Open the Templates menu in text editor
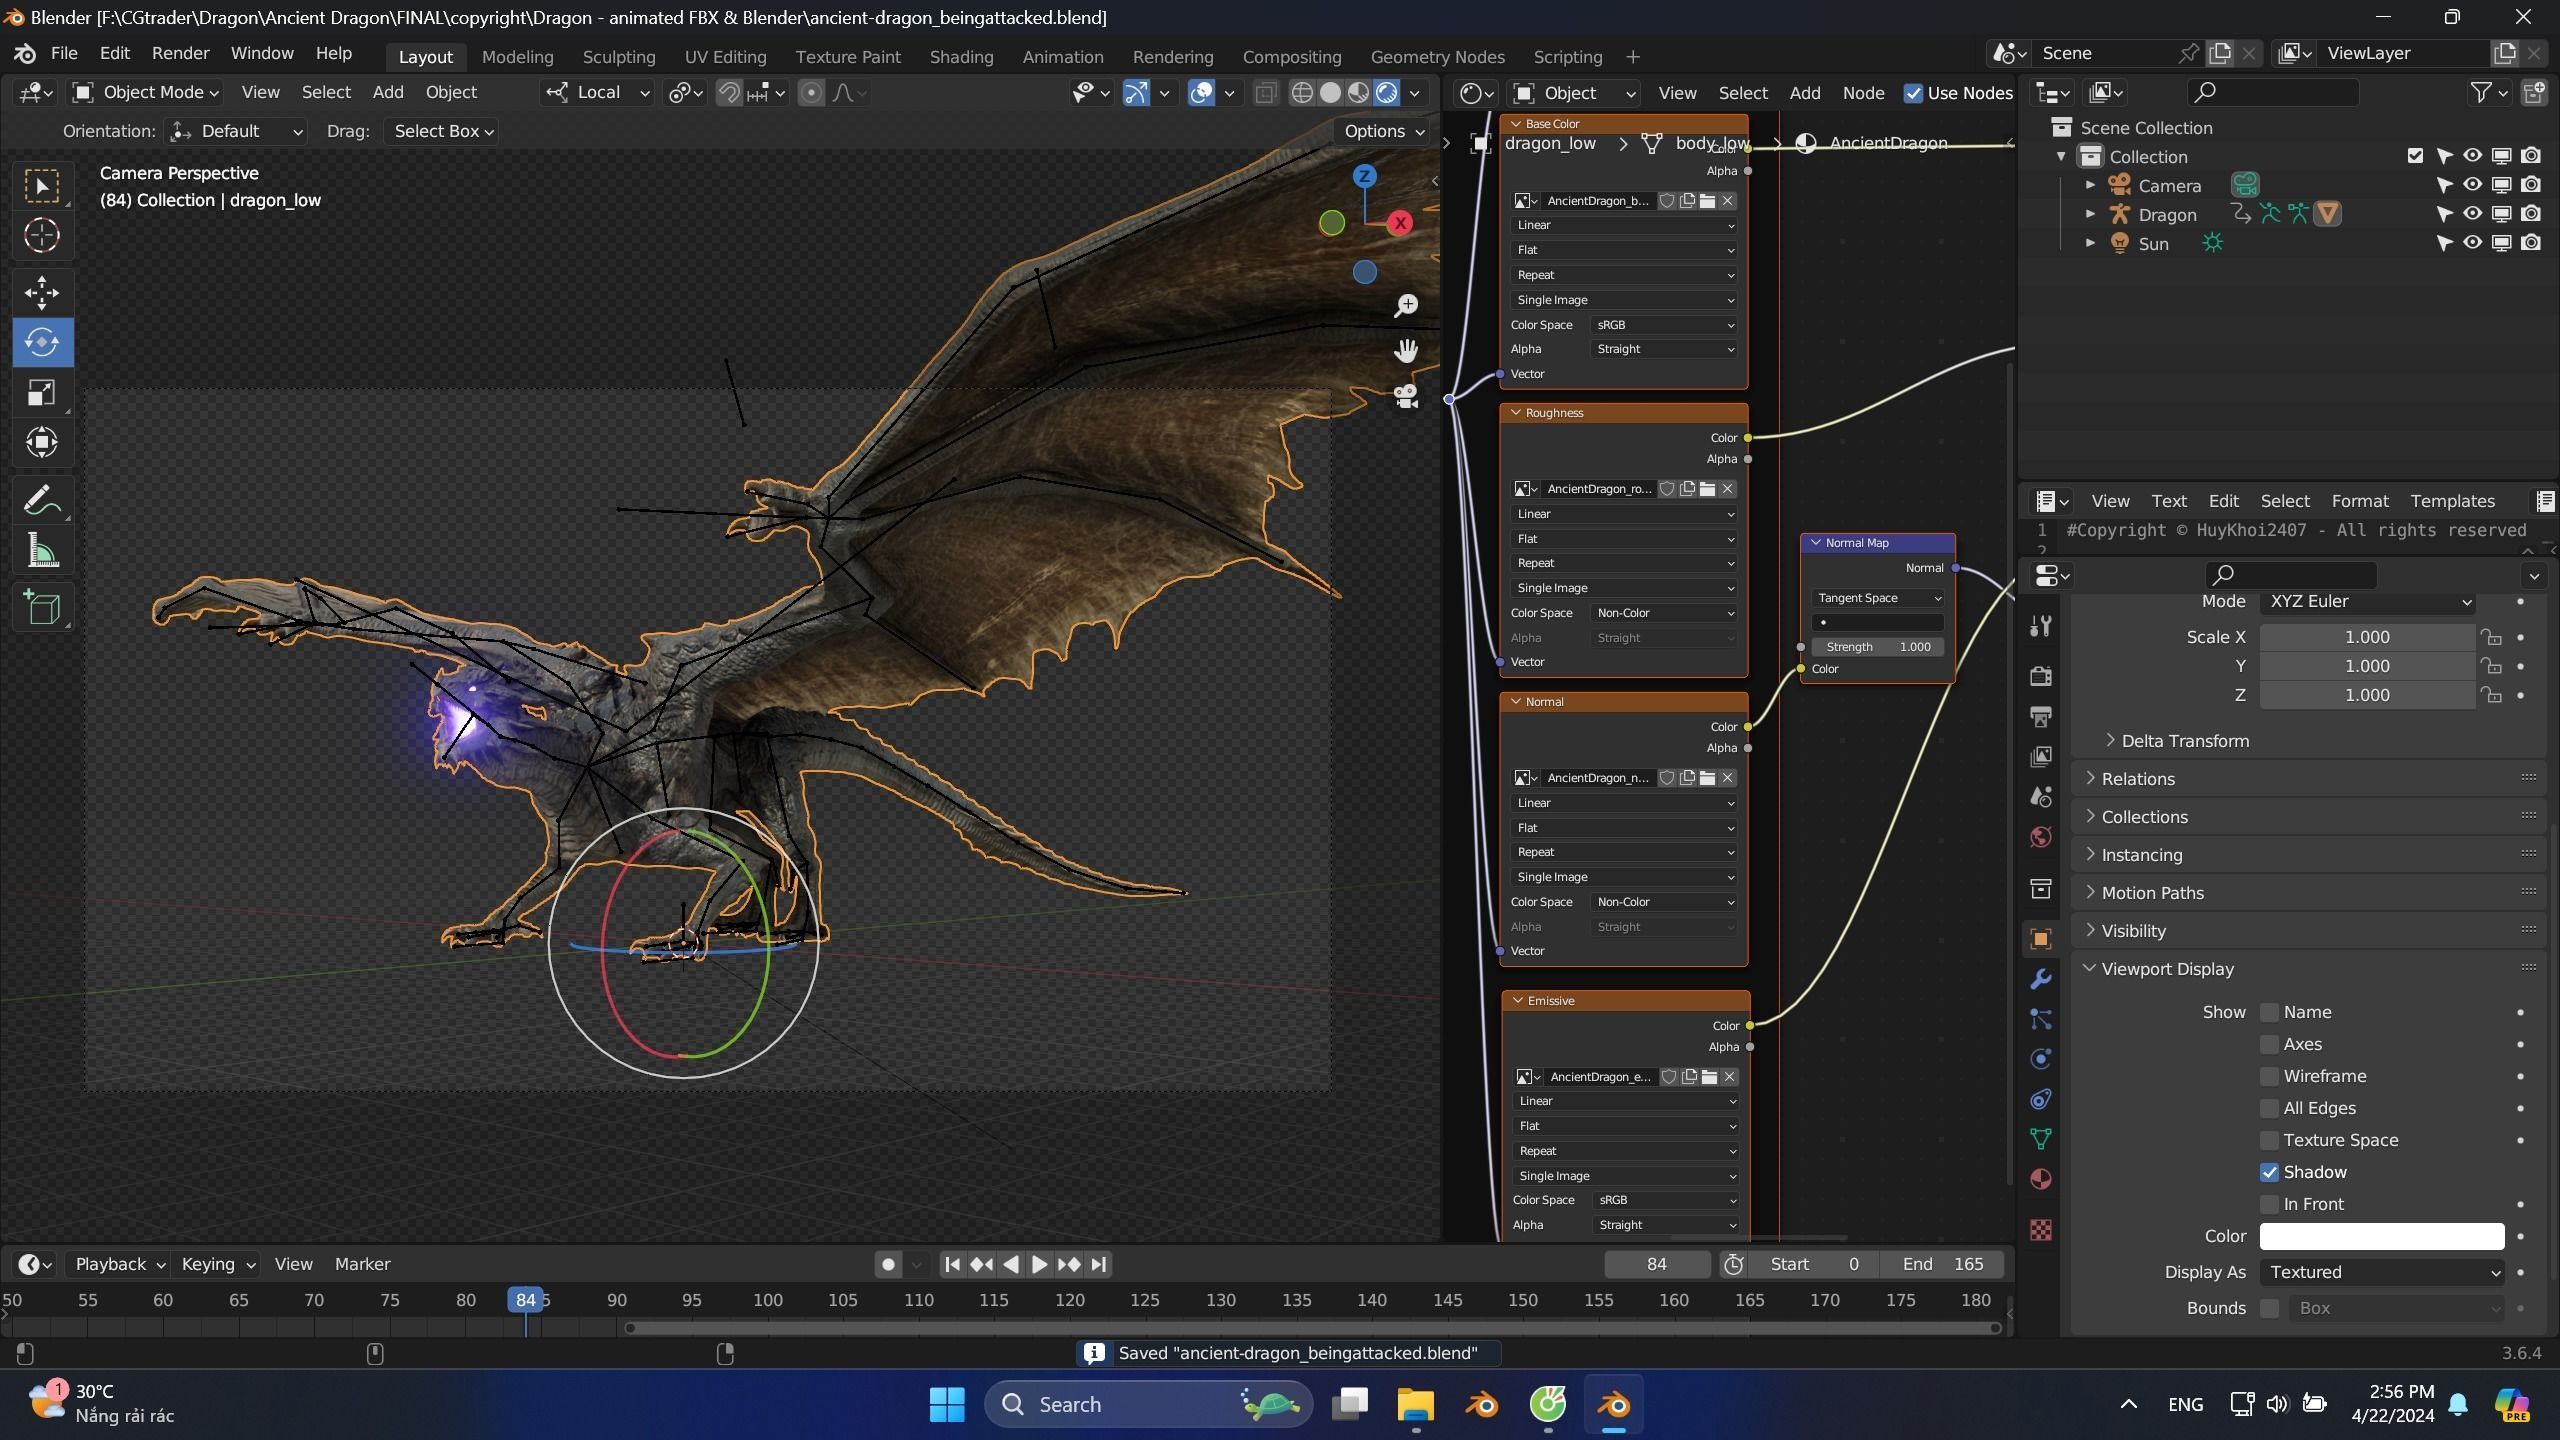The width and height of the screenshot is (2560, 1440). (2452, 501)
